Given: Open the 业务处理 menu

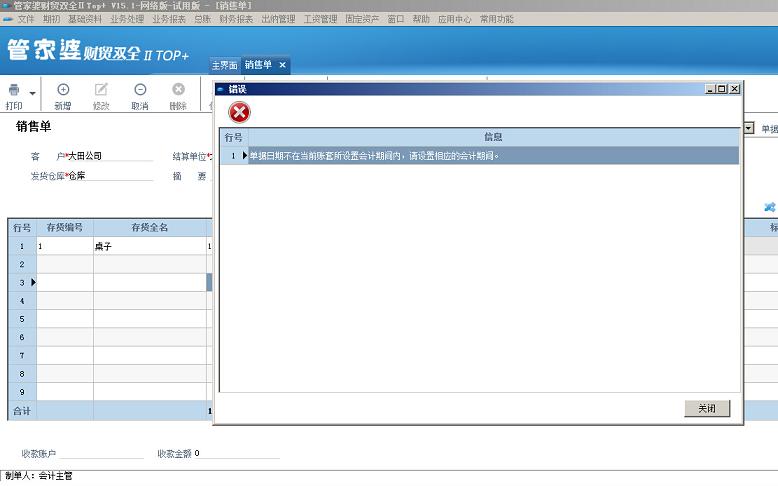Looking at the screenshot, I should [127, 19].
